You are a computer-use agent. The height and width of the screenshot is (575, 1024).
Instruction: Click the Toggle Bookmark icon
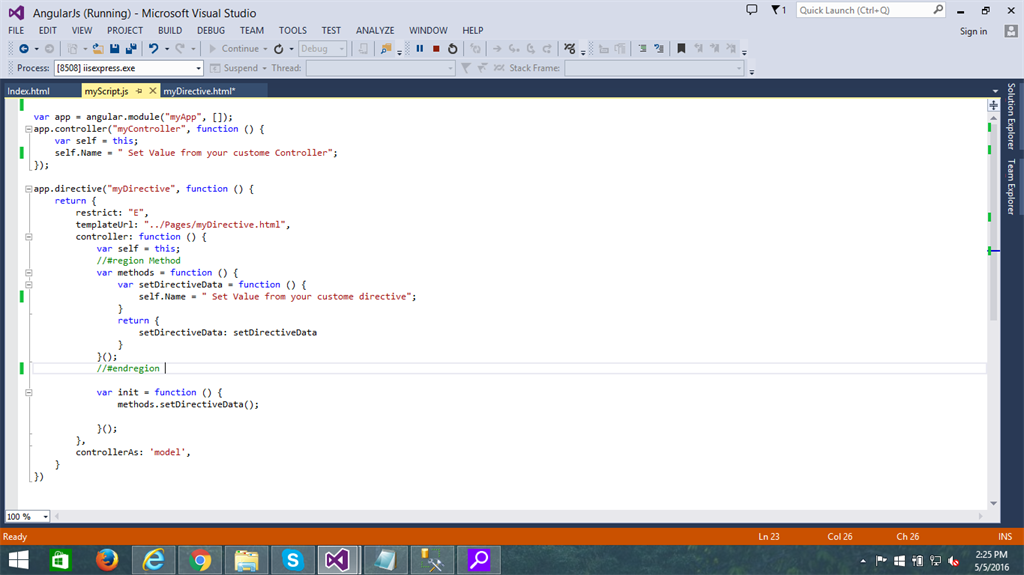[681, 49]
